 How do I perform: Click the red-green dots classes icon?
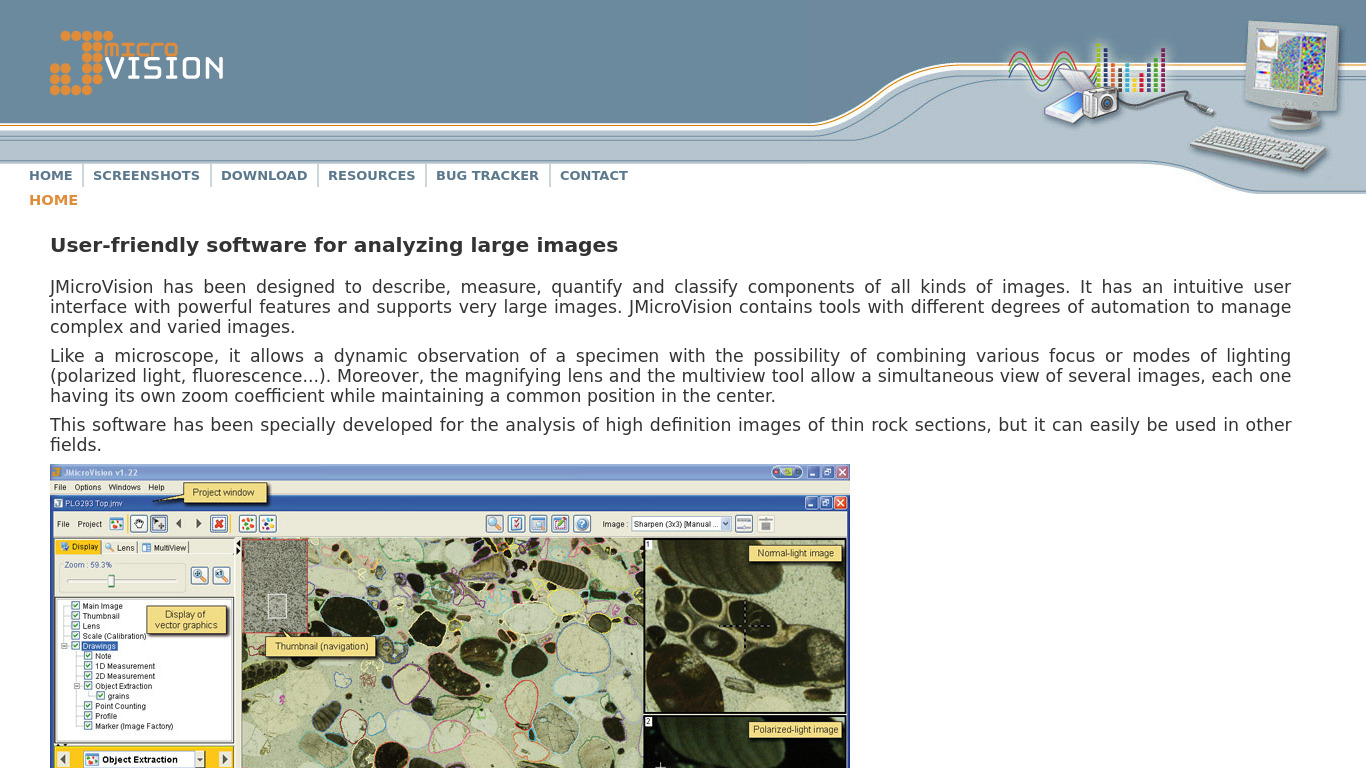click(x=248, y=523)
